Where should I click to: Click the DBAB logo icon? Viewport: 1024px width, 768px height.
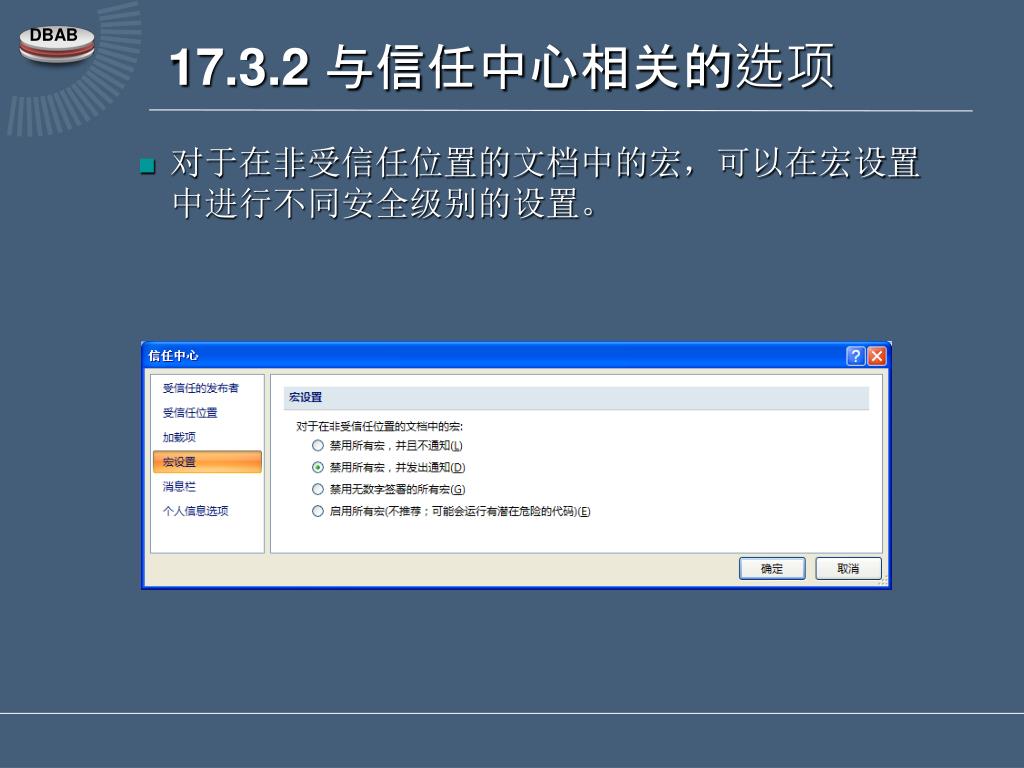[57, 44]
